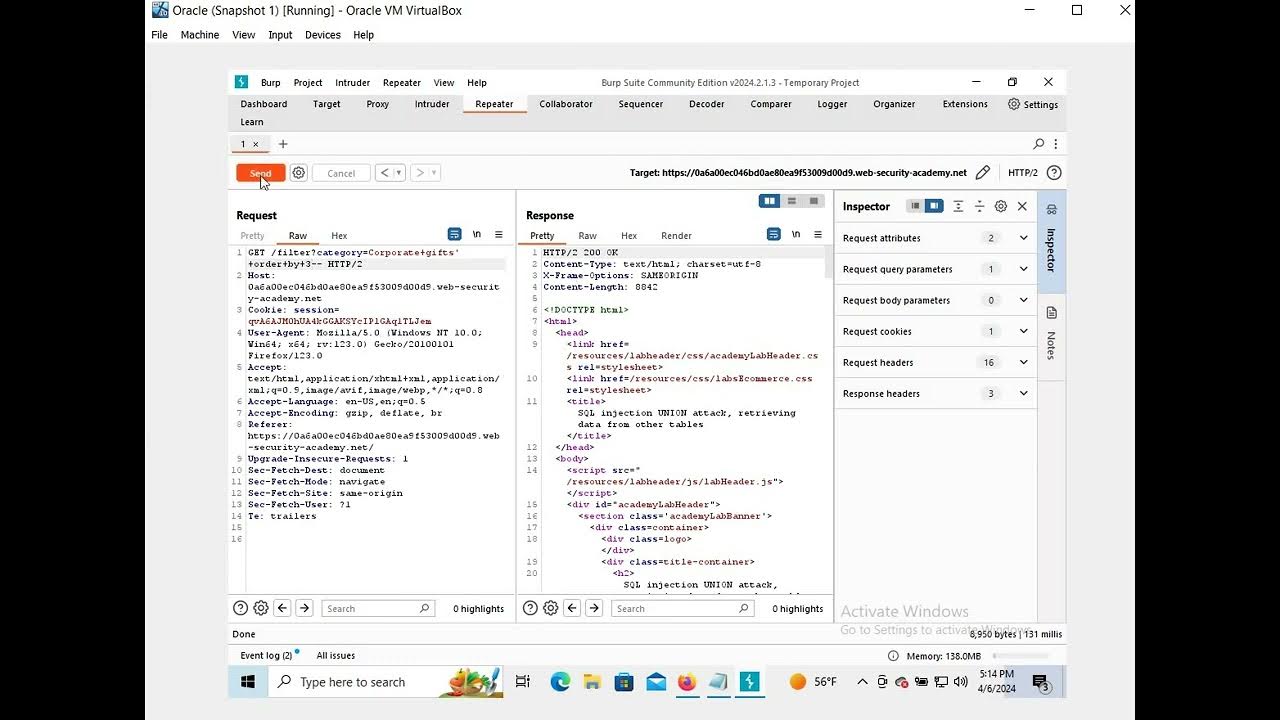The height and width of the screenshot is (720, 1280).
Task: Open Repeater help question mark icon
Action: [1053, 173]
